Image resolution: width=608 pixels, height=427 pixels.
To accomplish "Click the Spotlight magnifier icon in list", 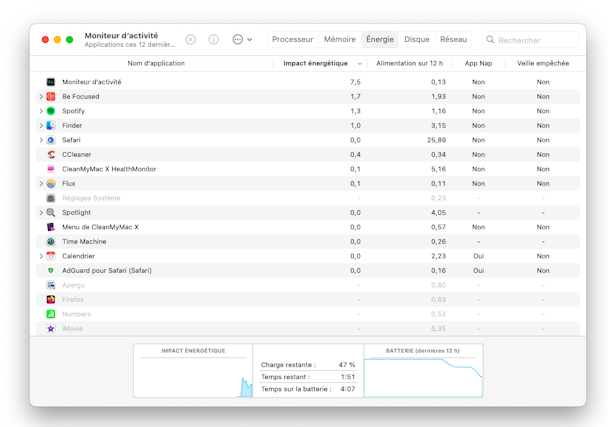I will coord(51,213).
